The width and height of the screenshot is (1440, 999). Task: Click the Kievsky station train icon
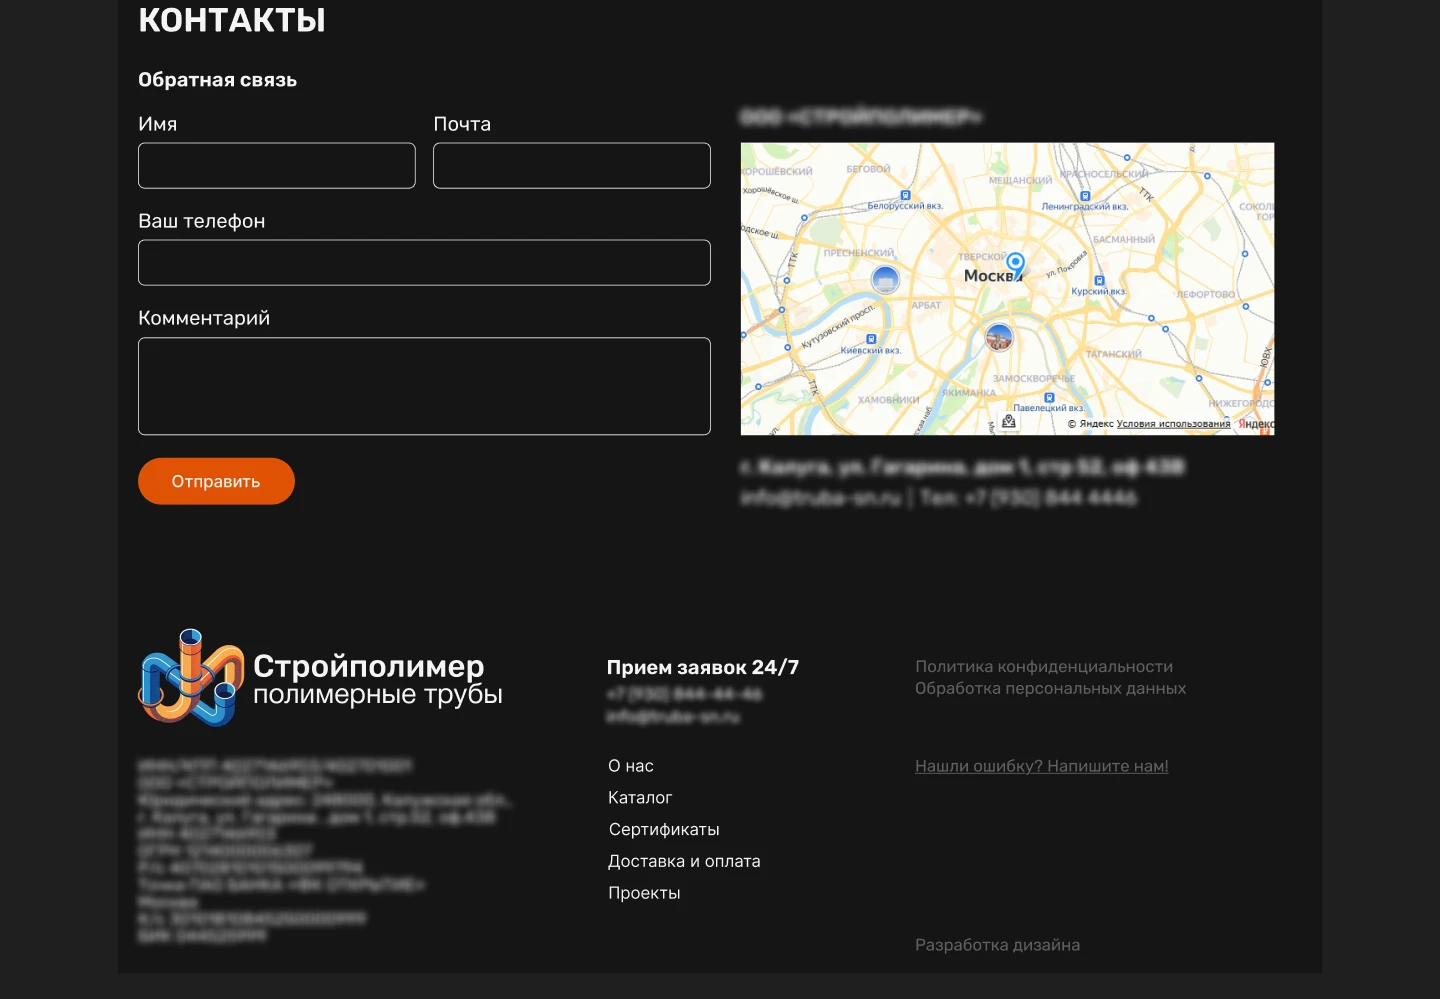point(871,340)
